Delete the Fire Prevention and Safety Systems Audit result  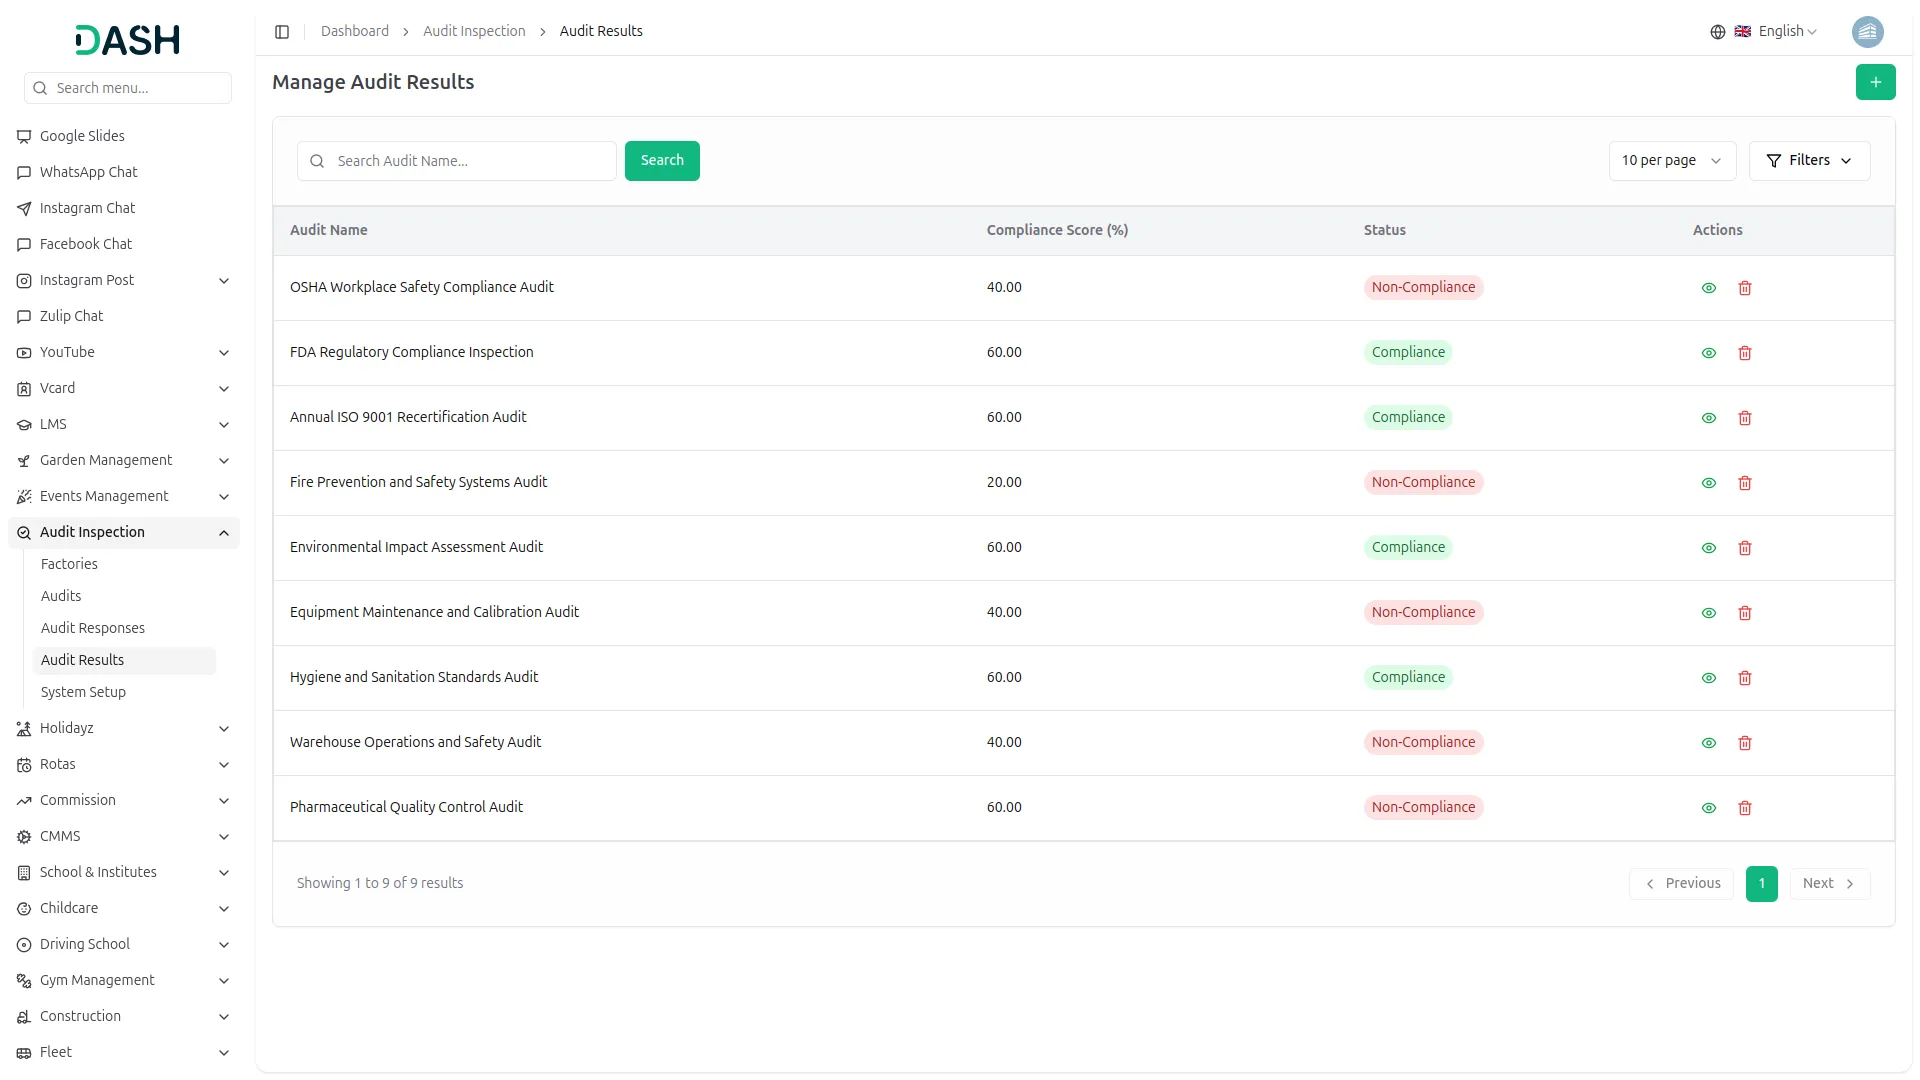point(1745,483)
